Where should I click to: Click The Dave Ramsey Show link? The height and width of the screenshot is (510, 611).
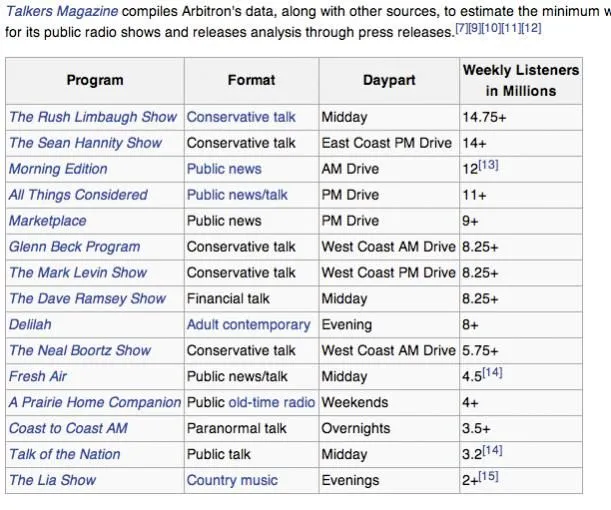[x=88, y=299]
